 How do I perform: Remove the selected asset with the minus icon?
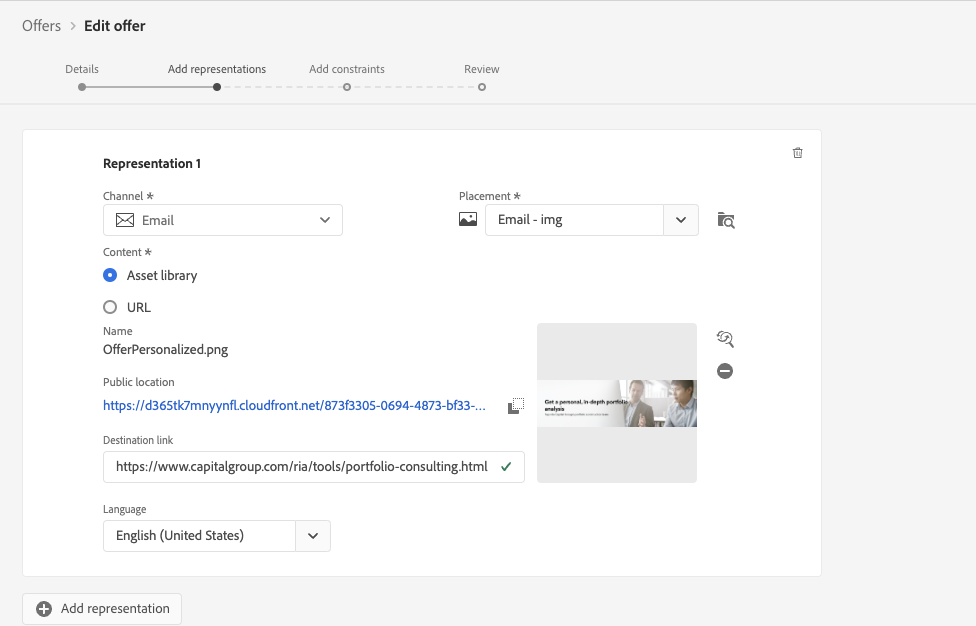pos(725,371)
